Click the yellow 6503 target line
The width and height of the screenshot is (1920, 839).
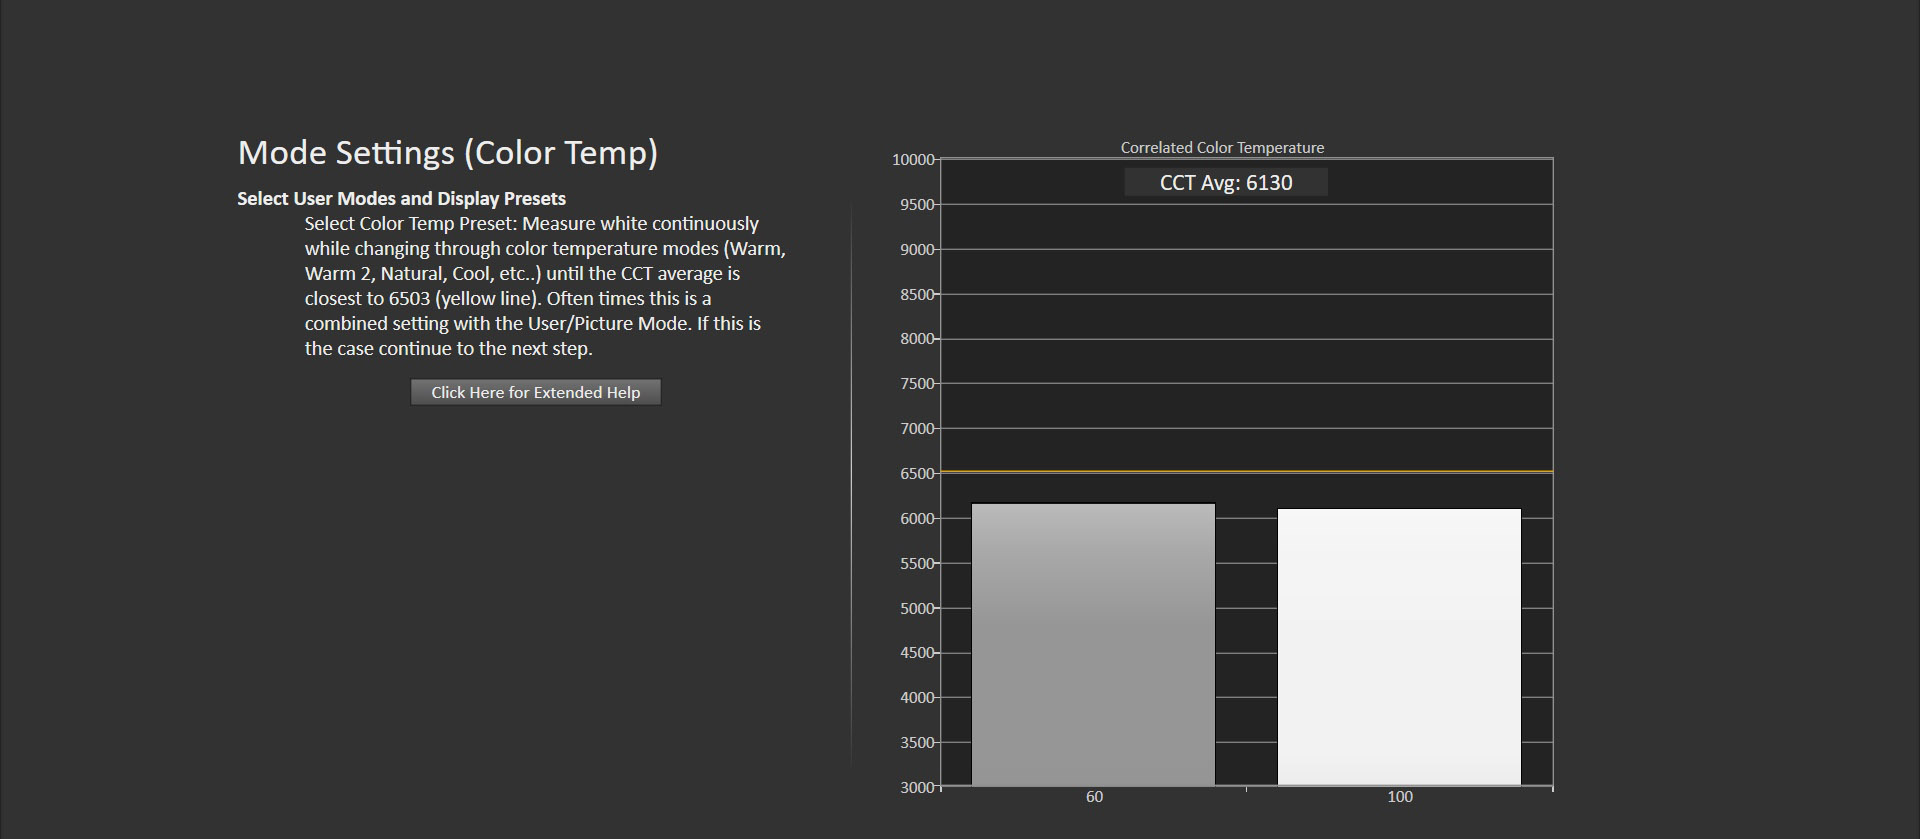(1247, 471)
